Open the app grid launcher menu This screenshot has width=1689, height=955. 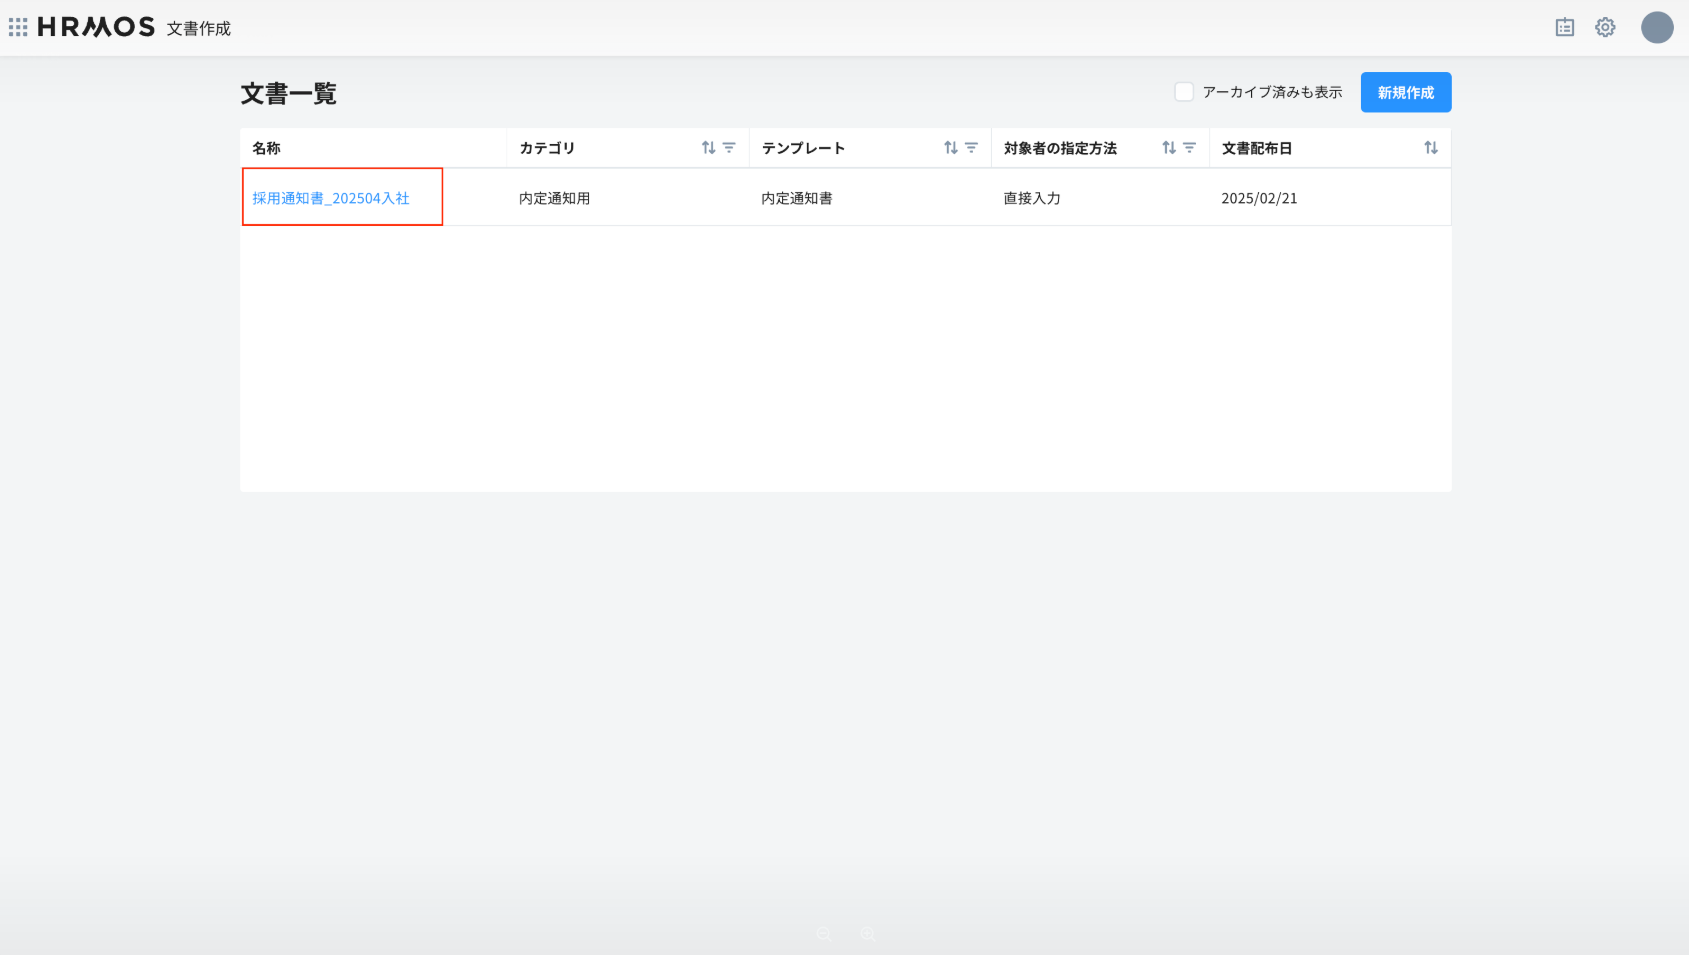[x=18, y=27]
